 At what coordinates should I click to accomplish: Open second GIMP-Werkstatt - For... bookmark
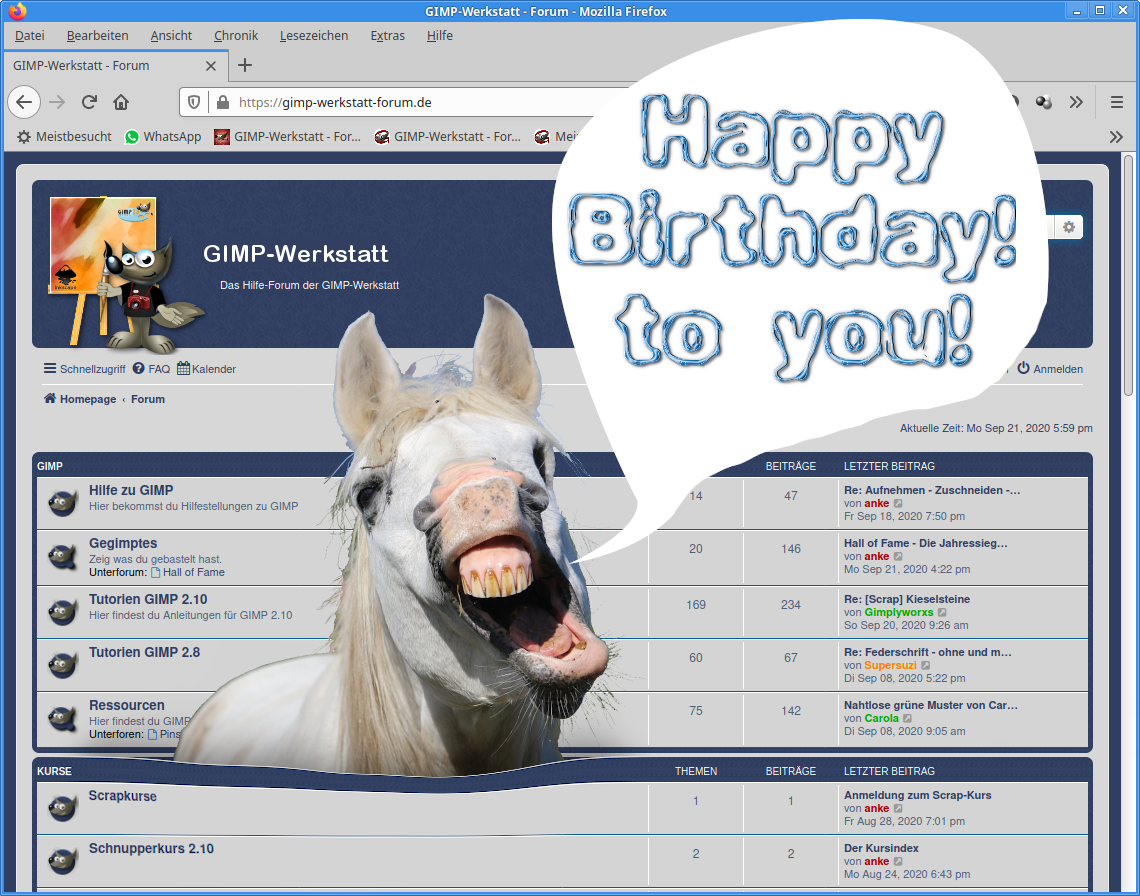tap(447, 137)
